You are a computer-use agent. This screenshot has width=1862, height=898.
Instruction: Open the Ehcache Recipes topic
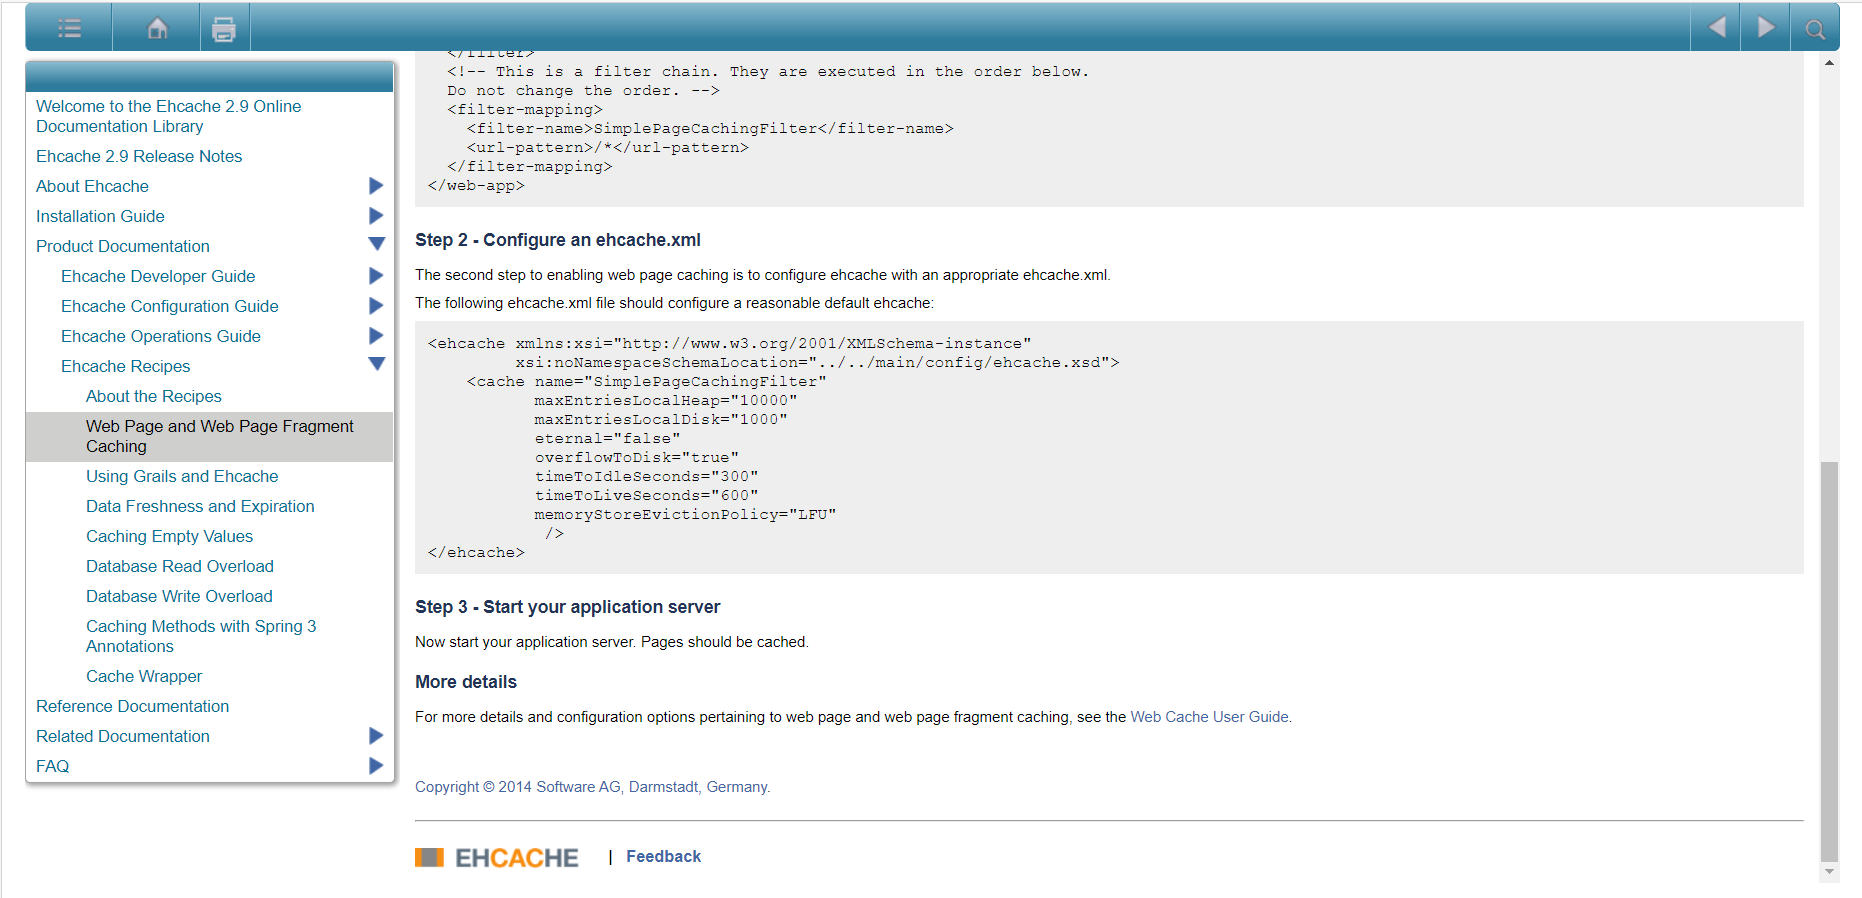click(x=125, y=366)
